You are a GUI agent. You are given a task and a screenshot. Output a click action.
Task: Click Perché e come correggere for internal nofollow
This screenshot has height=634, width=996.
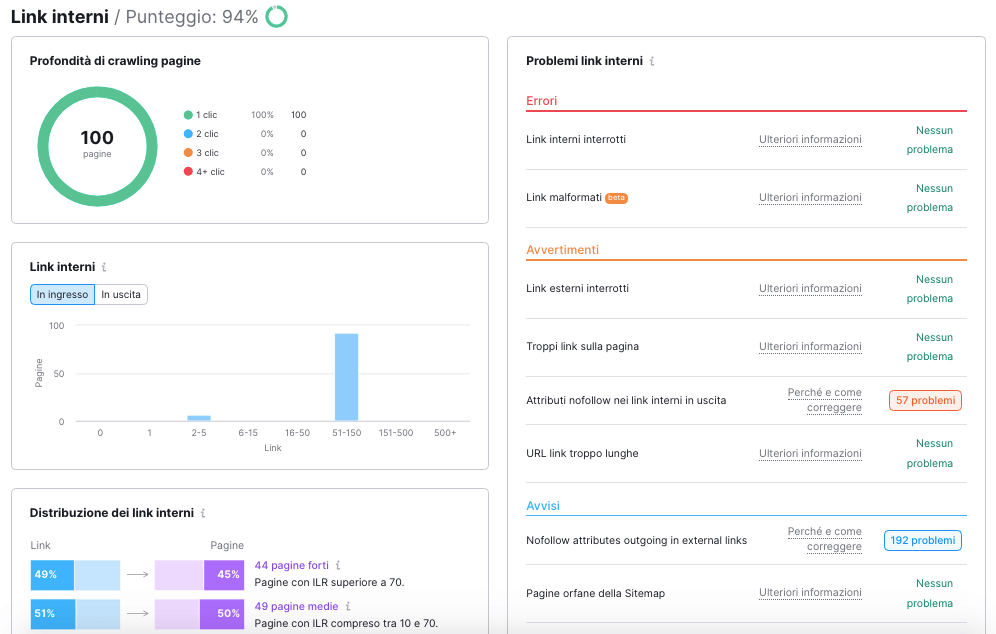pos(824,400)
